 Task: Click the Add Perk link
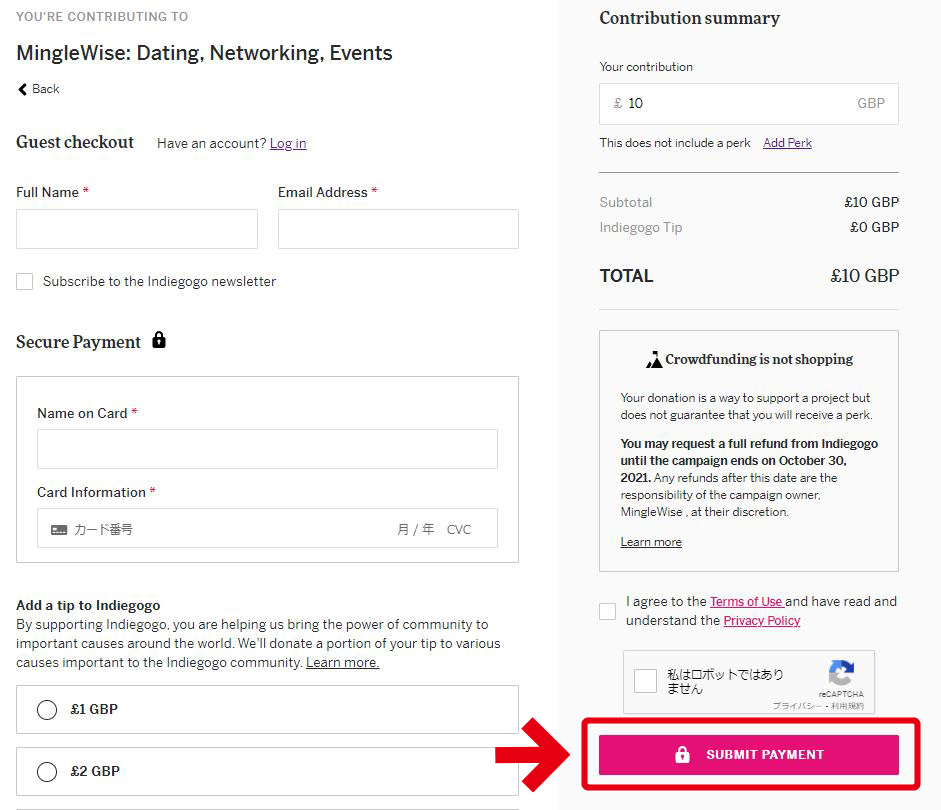[x=787, y=142]
